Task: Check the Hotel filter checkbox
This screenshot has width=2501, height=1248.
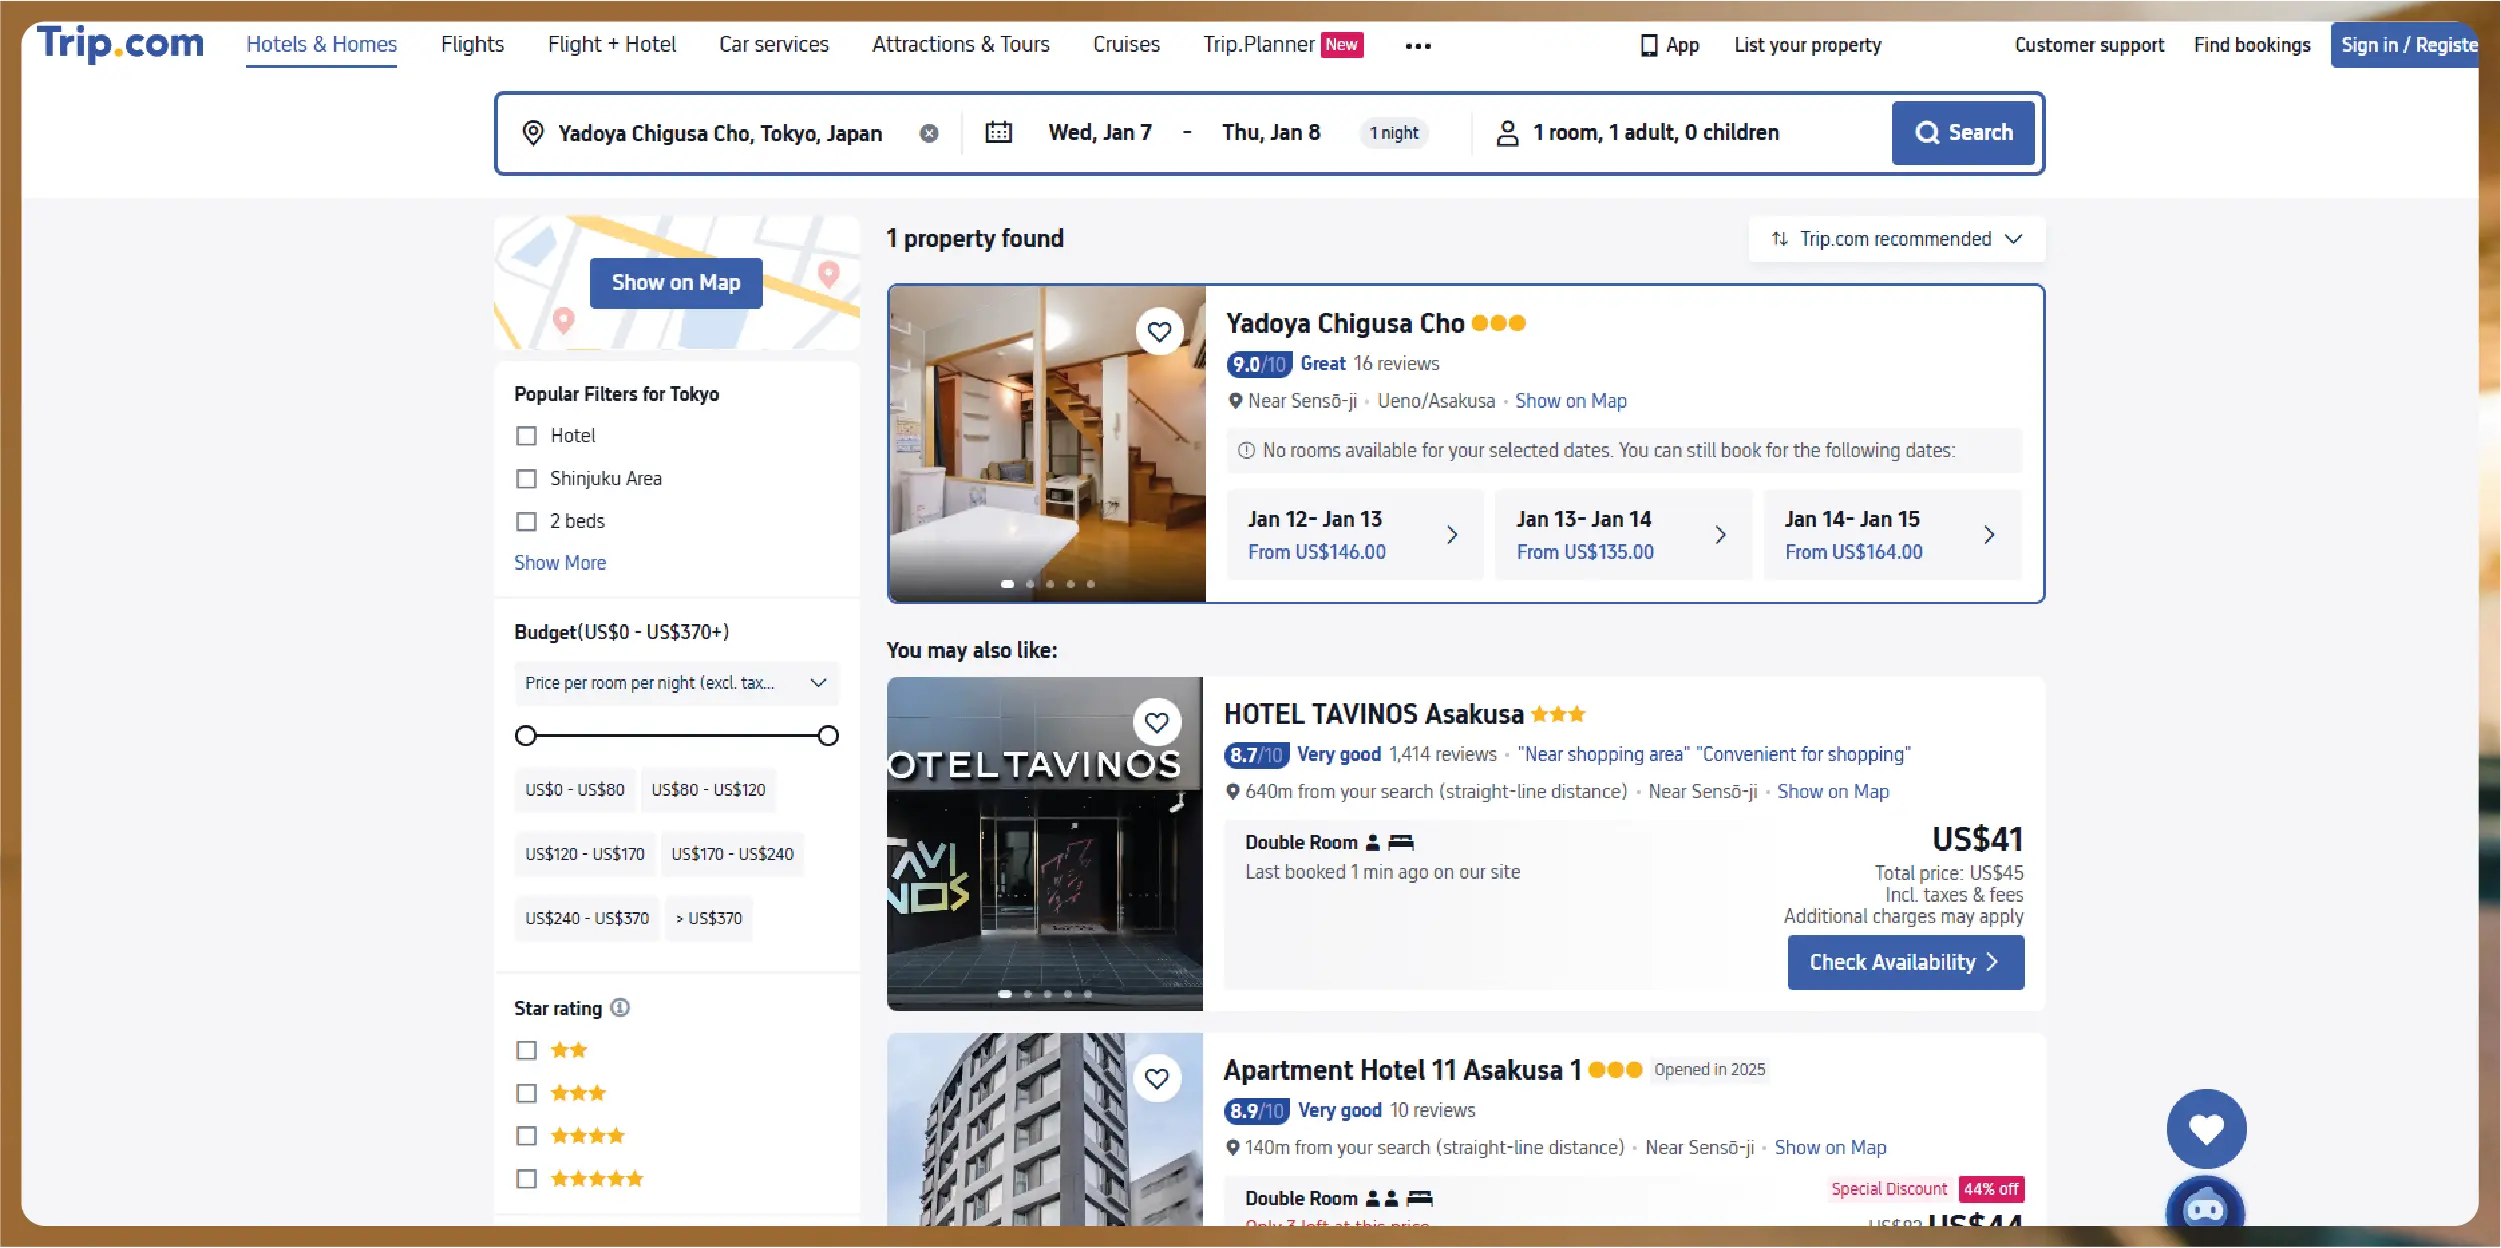Action: pos(526,435)
